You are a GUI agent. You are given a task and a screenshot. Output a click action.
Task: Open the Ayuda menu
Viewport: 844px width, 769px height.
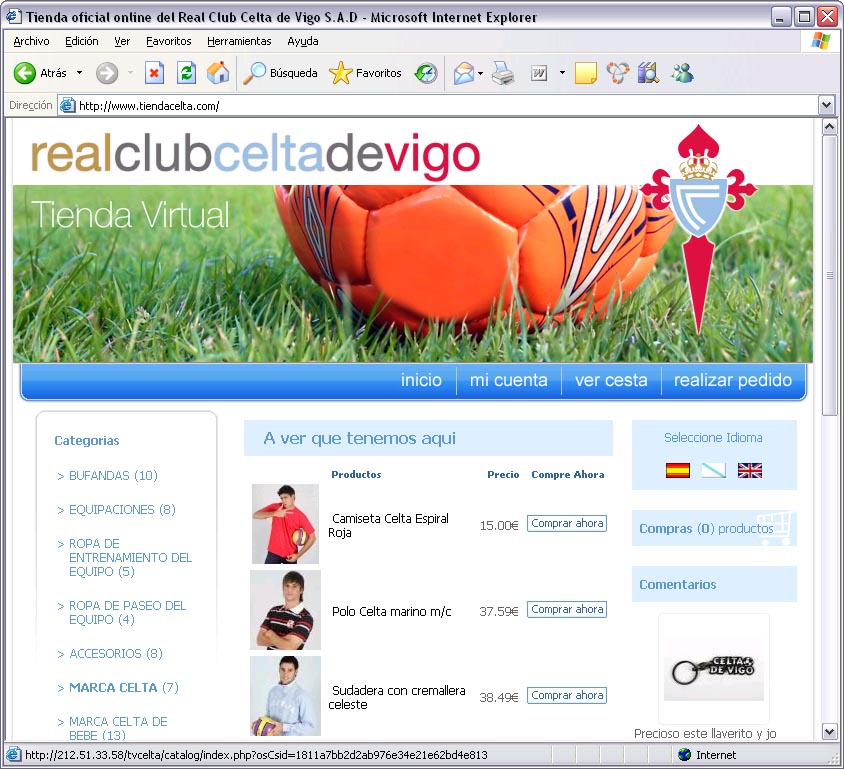(x=303, y=41)
